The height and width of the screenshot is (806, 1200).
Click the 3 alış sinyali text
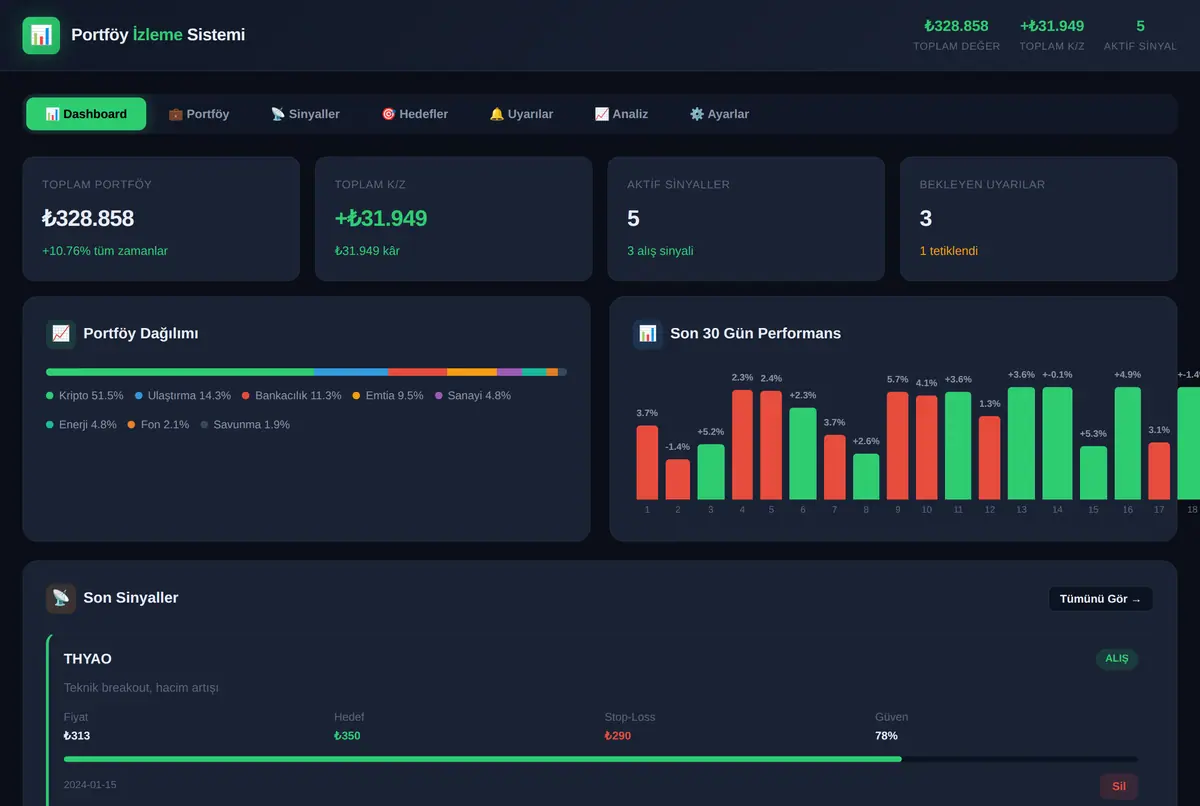[660, 251]
